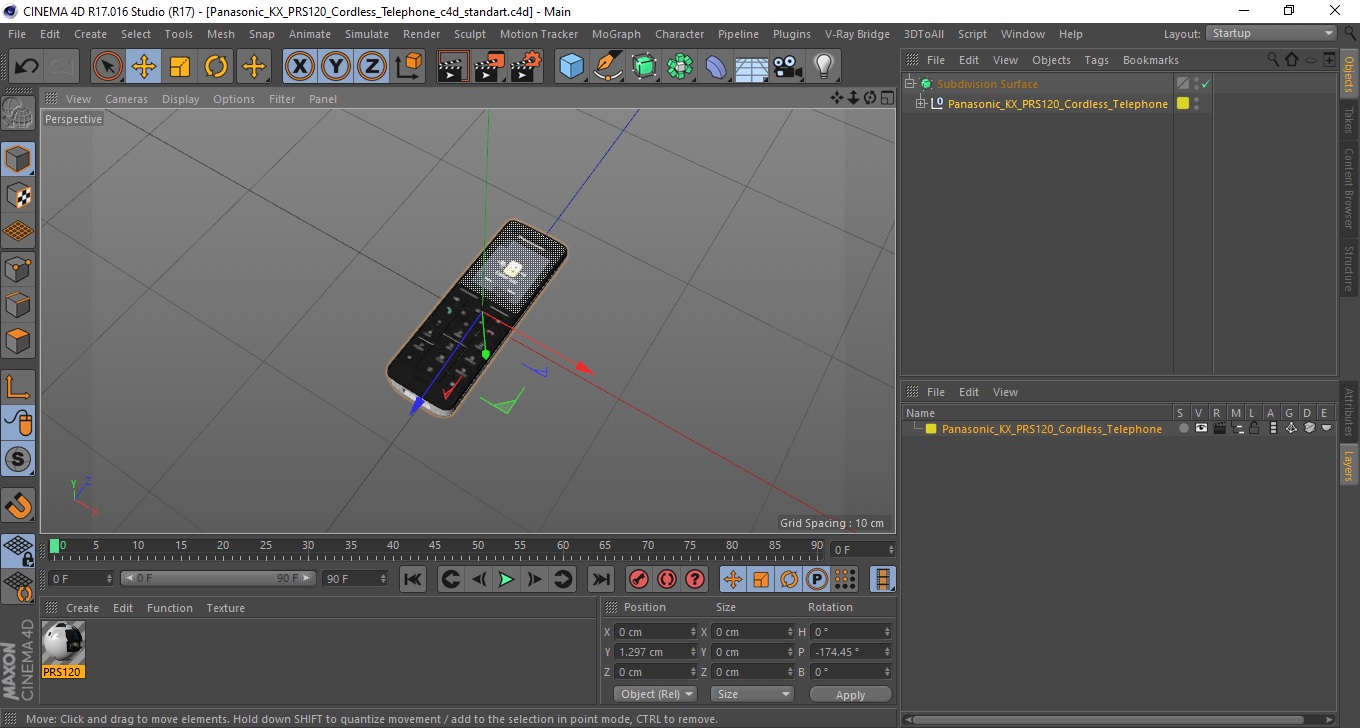
Task: Add a light object
Action: point(823,67)
